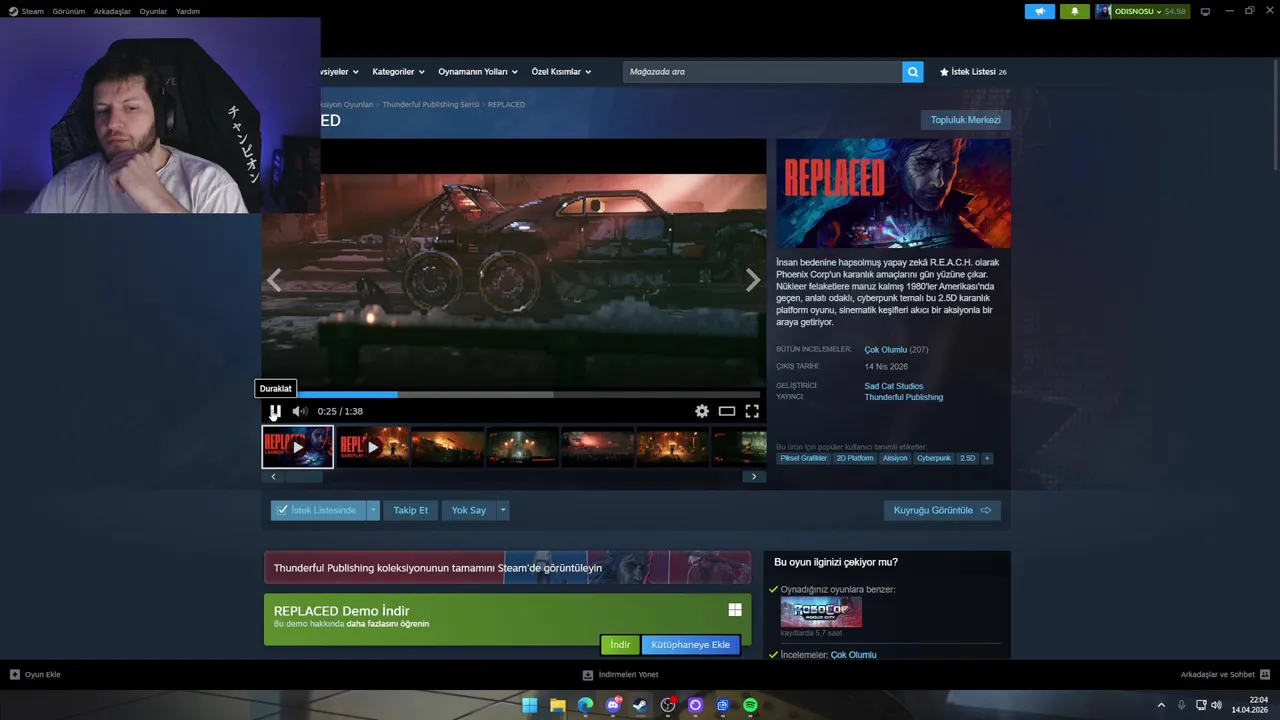This screenshot has height=720, width=1280.
Task: Toggle İstek Listesinde wishlist checkbox button
Action: pyautogui.click(x=318, y=510)
